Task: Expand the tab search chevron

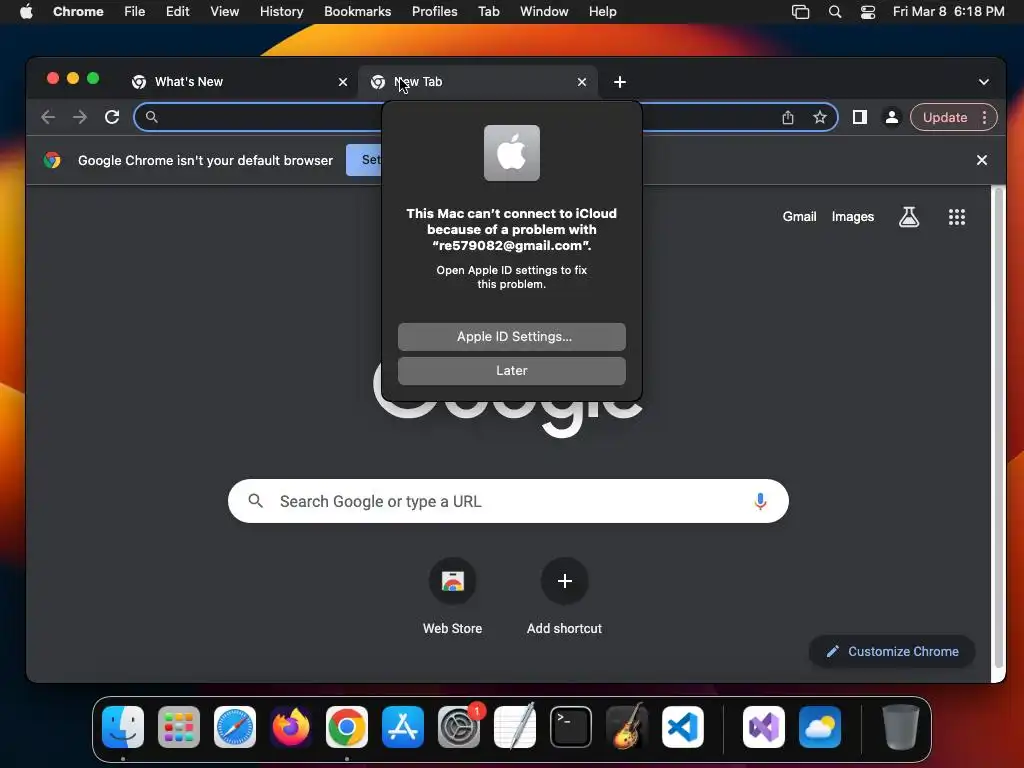Action: [984, 82]
